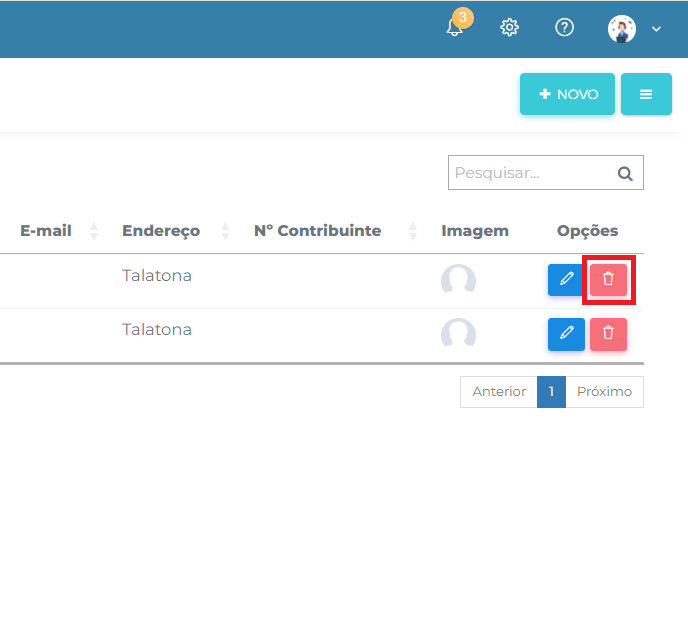This screenshot has height=632, width=688.
Task: Click the first row avatar placeholder image
Action: coord(458,279)
